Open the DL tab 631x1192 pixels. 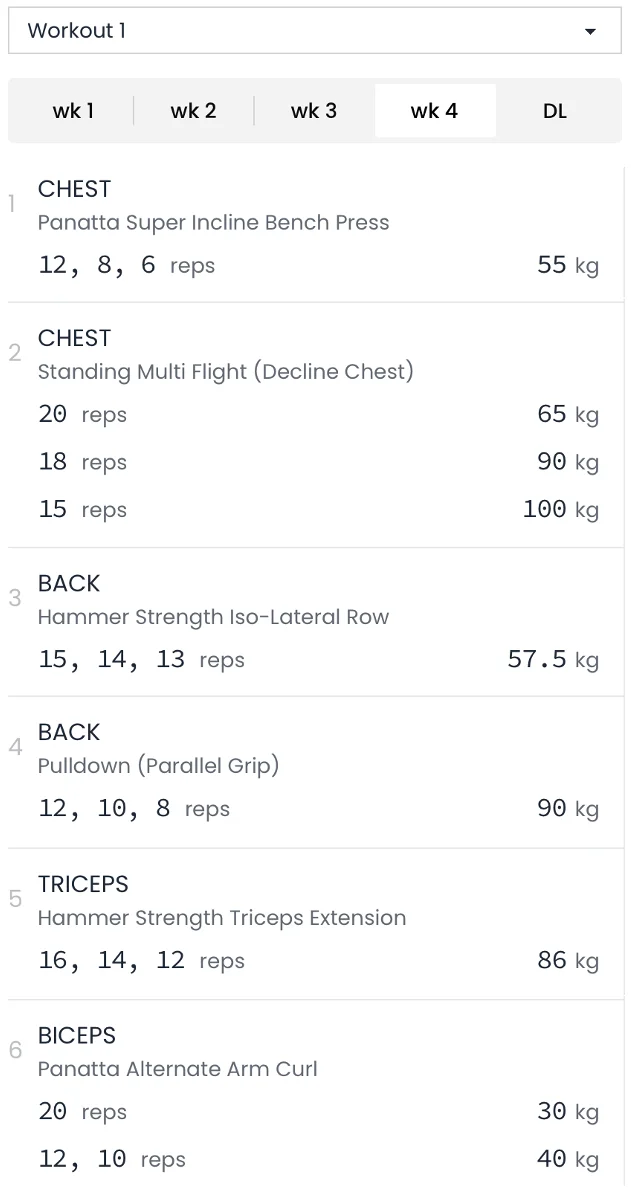[555, 111]
